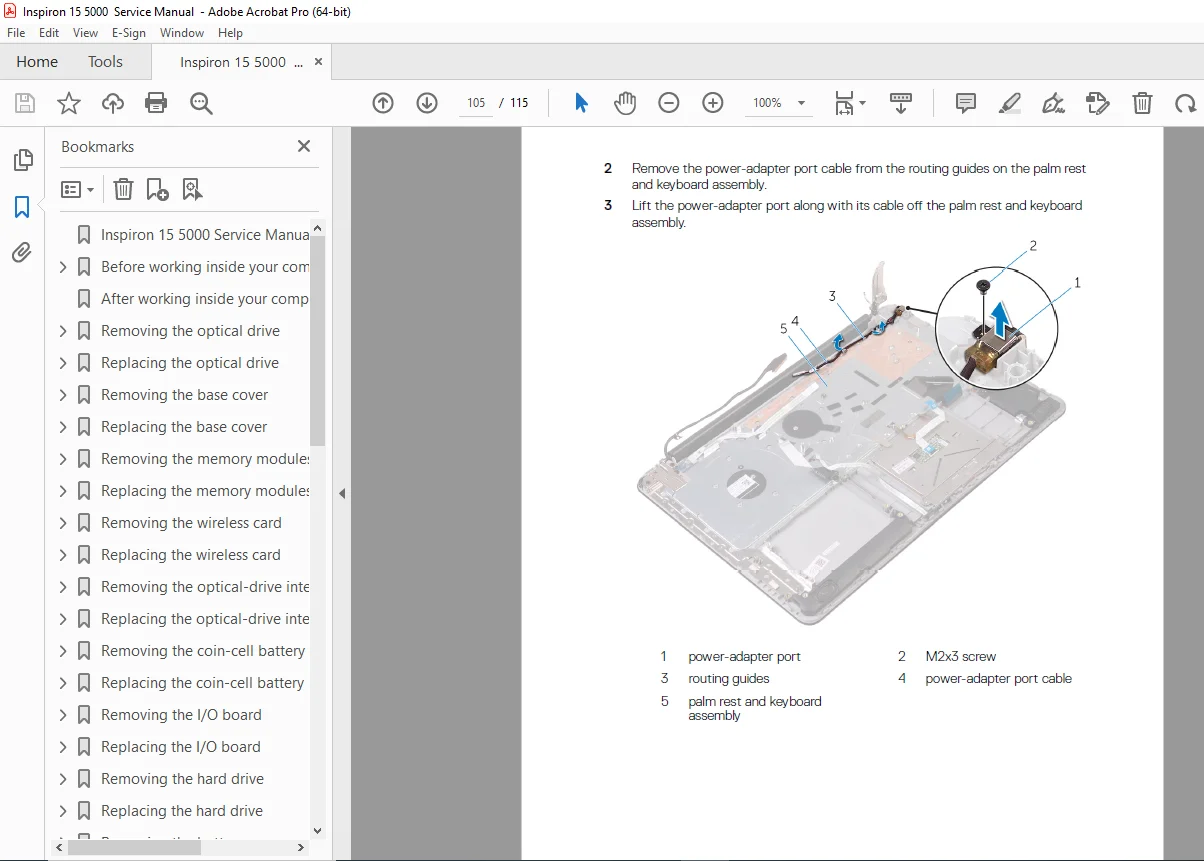
Task: Open the Attachments paperclip panel
Action: point(22,253)
